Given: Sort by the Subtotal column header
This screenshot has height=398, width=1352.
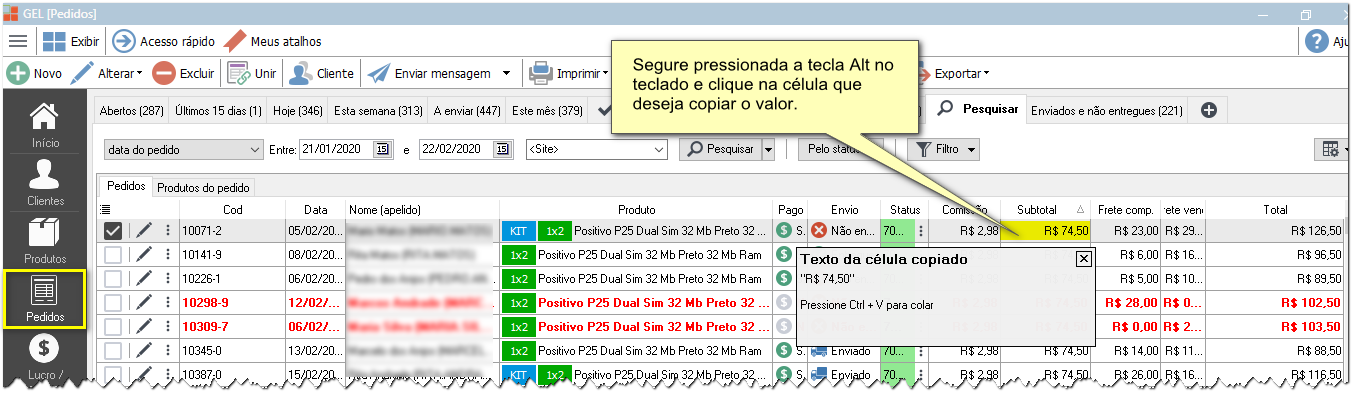Looking at the screenshot, I should pos(1045,209).
